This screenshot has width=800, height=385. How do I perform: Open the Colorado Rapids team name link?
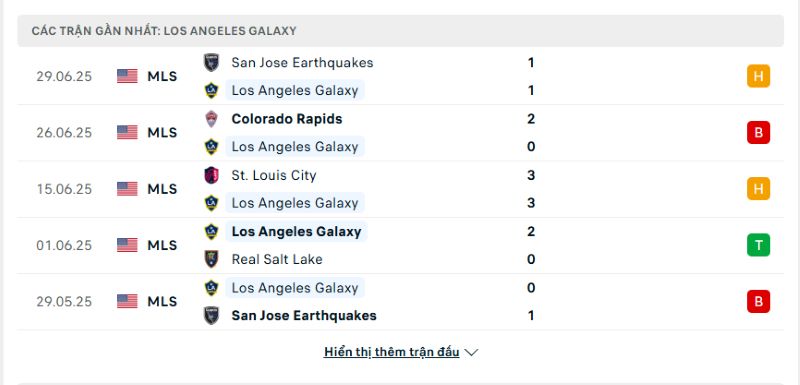point(287,119)
